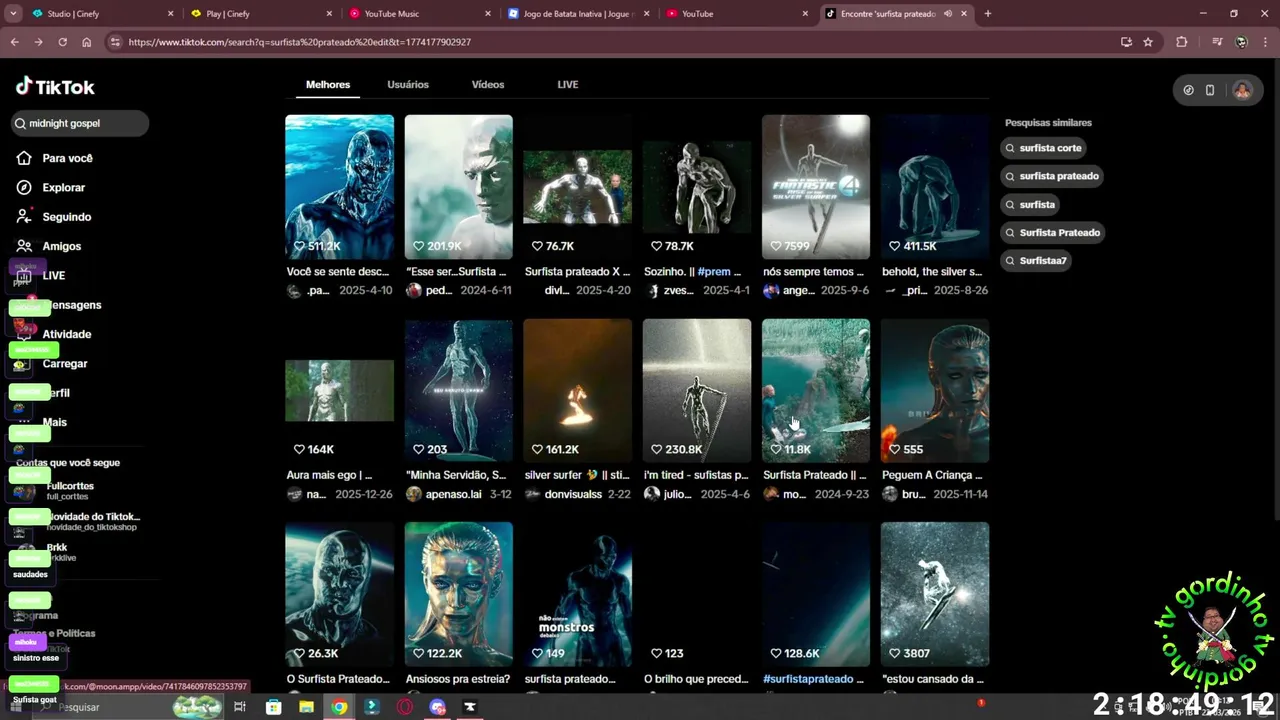Play 'Peguem A Criança' video with 555 likes
The width and height of the screenshot is (1280, 720).
pyautogui.click(x=935, y=391)
